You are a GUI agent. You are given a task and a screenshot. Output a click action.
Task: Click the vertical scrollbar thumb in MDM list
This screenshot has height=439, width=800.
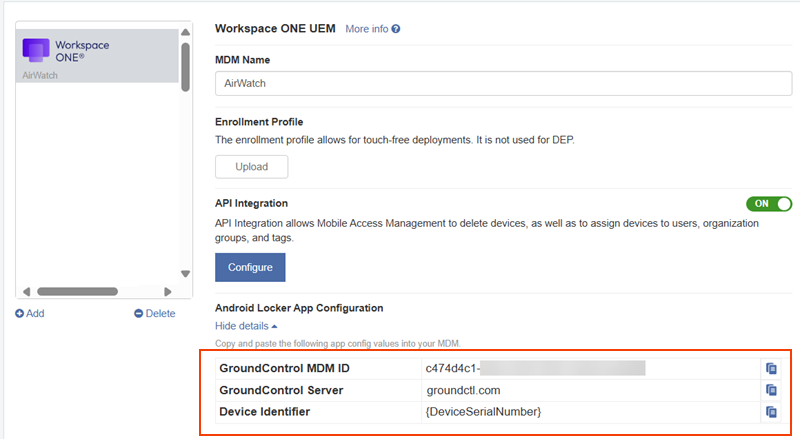(185, 67)
